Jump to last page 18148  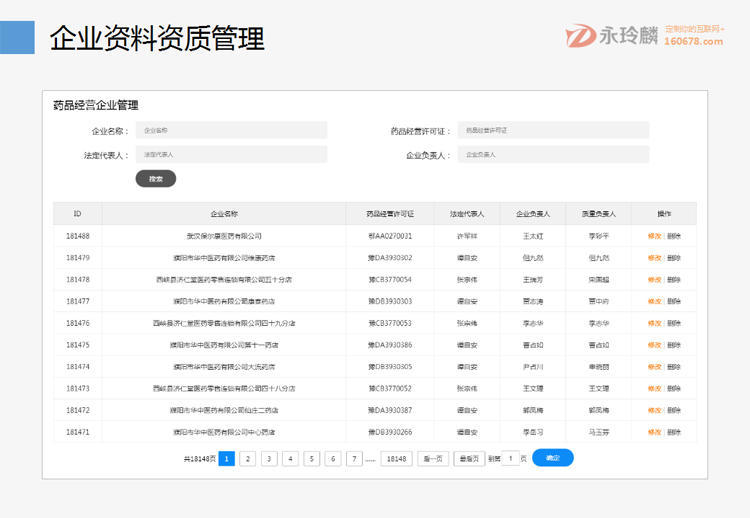(x=396, y=458)
